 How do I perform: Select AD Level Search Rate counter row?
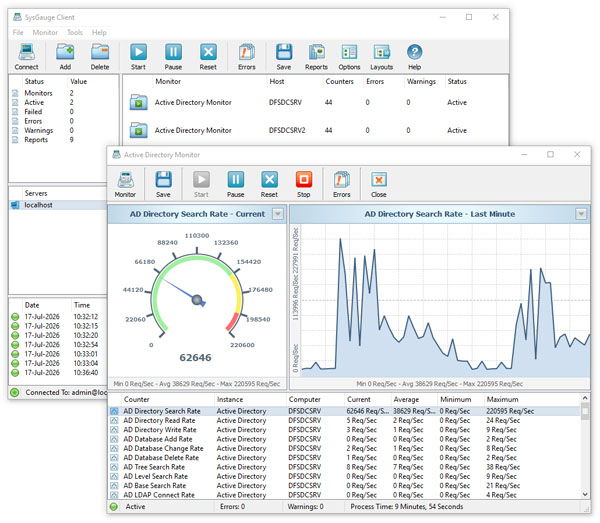click(344, 476)
